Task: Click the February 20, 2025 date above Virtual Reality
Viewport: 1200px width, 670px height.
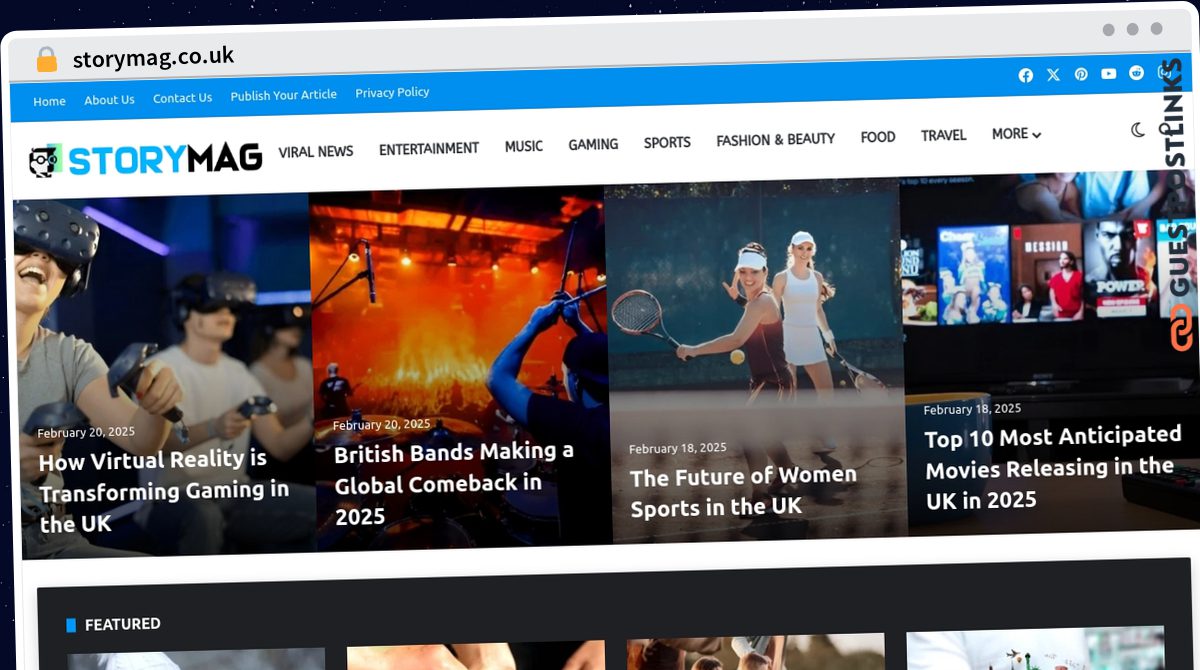Action: (86, 432)
